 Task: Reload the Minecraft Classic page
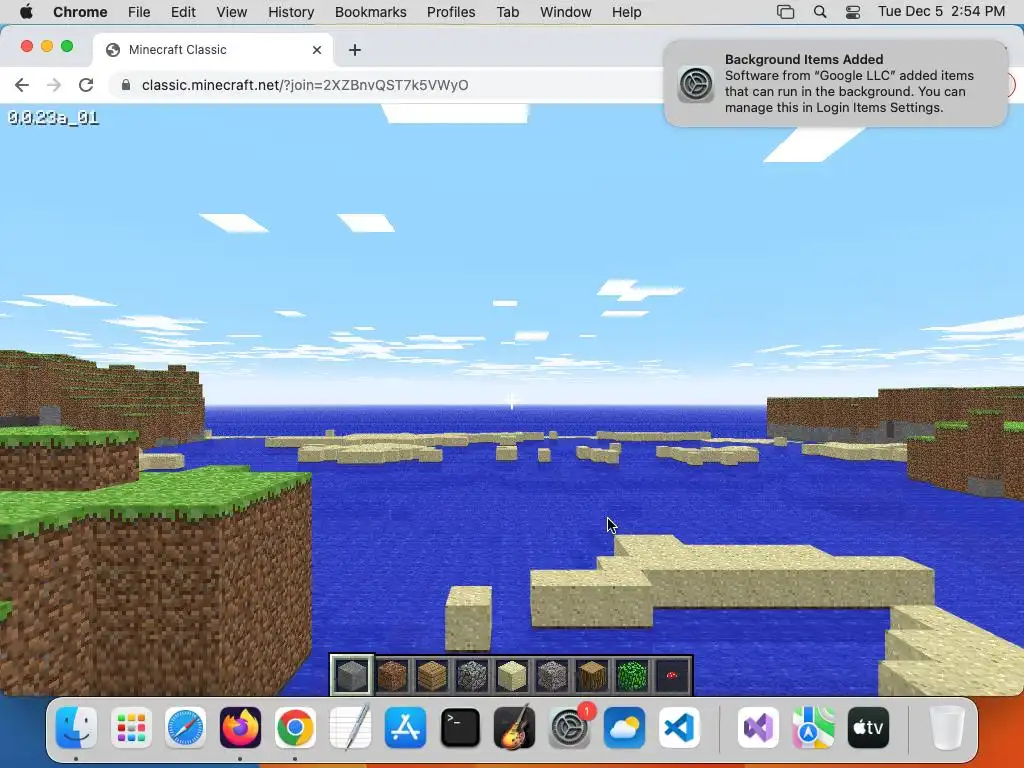[86, 85]
